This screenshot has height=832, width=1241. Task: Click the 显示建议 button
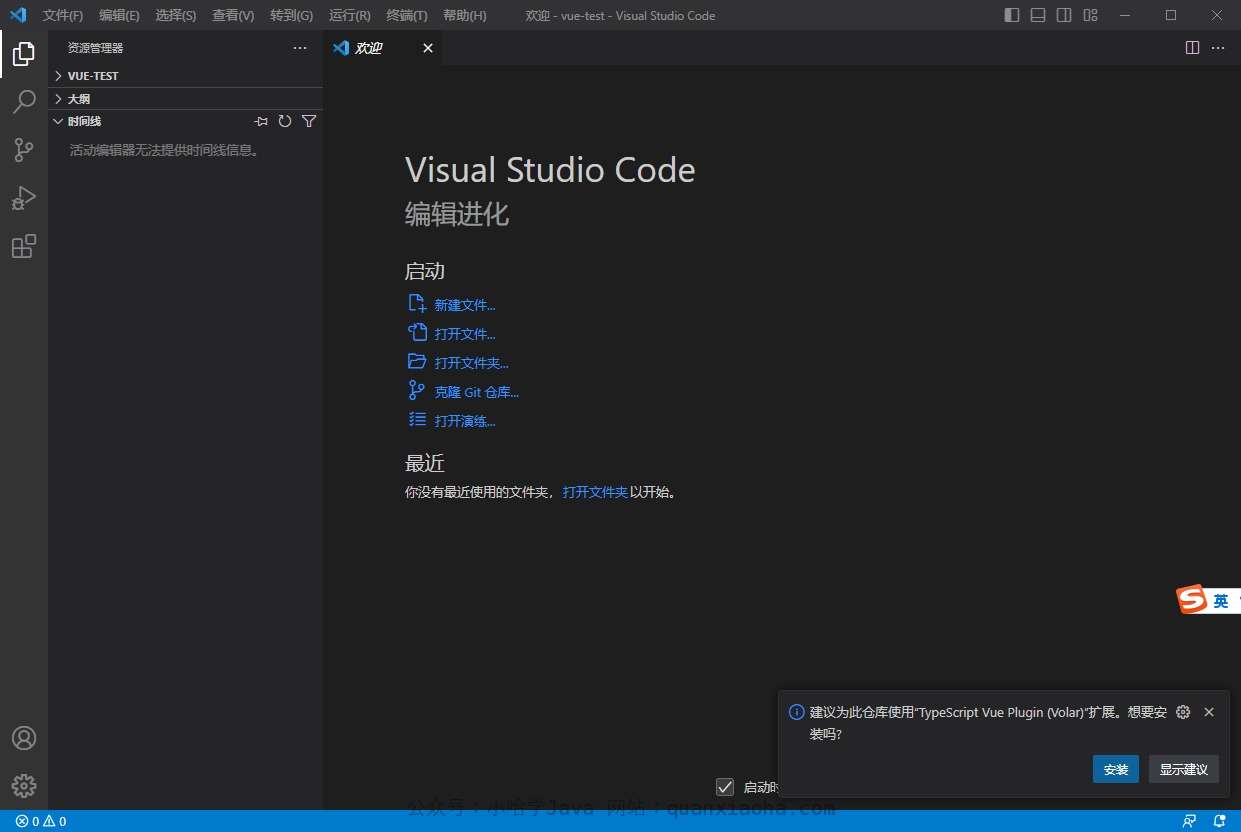click(x=1184, y=769)
